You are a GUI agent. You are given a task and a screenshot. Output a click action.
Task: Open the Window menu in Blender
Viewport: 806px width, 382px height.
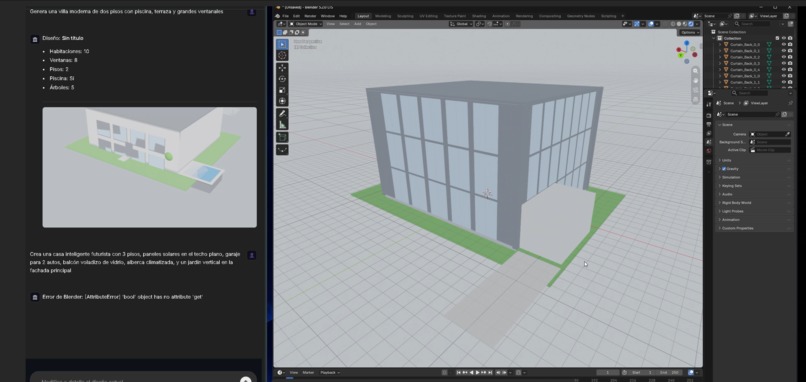coord(327,16)
